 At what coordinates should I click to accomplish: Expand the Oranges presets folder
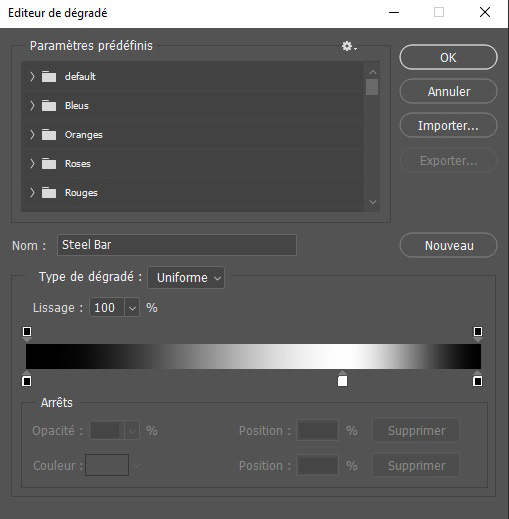pos(32,135)
